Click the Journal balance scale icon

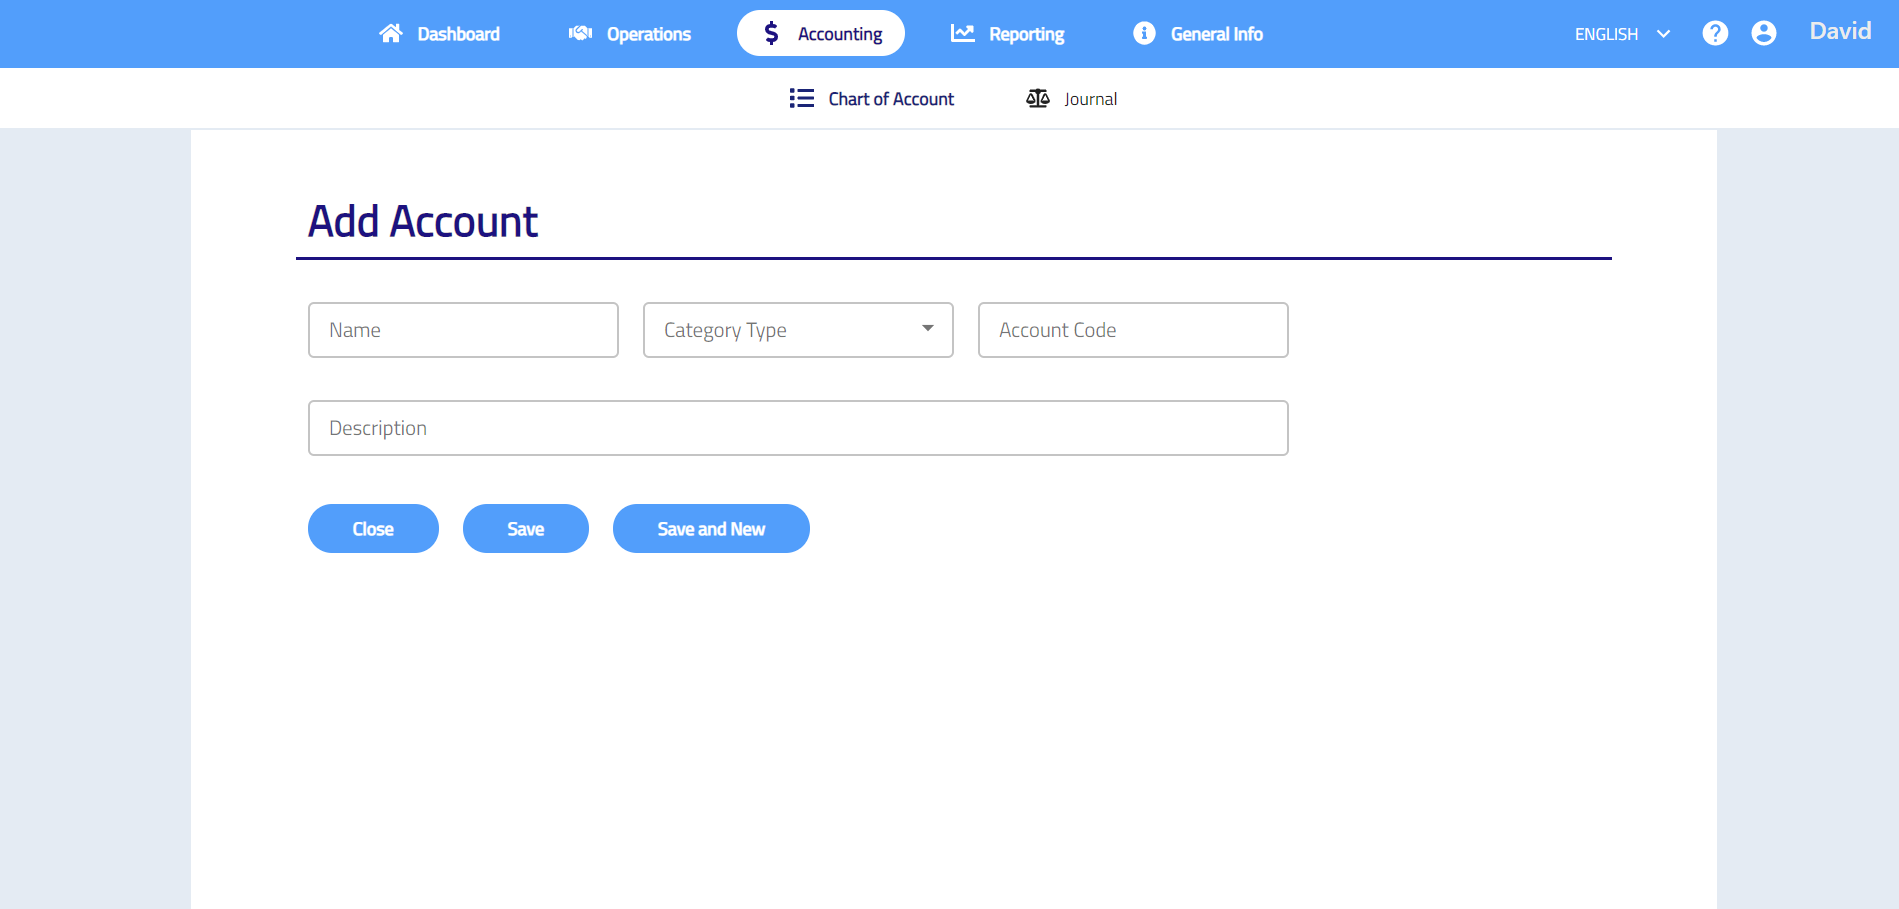(1038, 98)
